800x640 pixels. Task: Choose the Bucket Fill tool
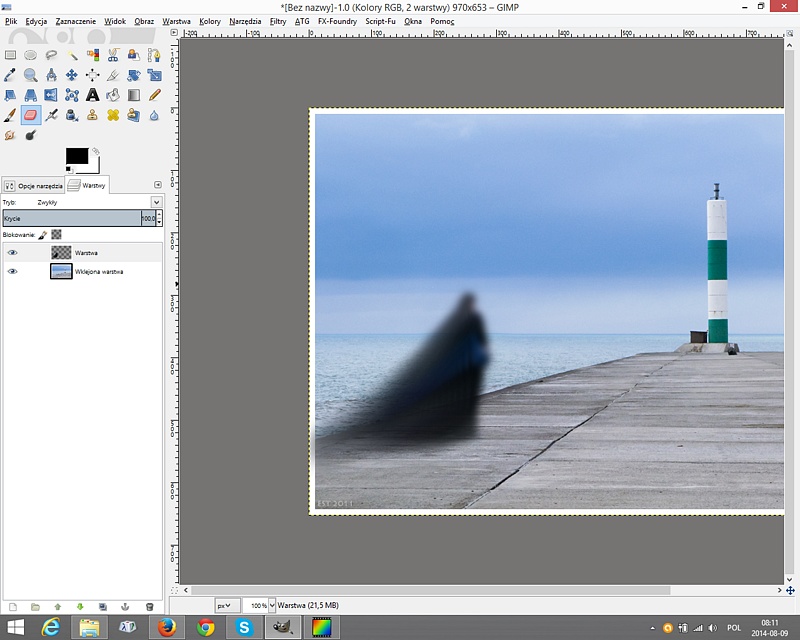click(113, 95)
